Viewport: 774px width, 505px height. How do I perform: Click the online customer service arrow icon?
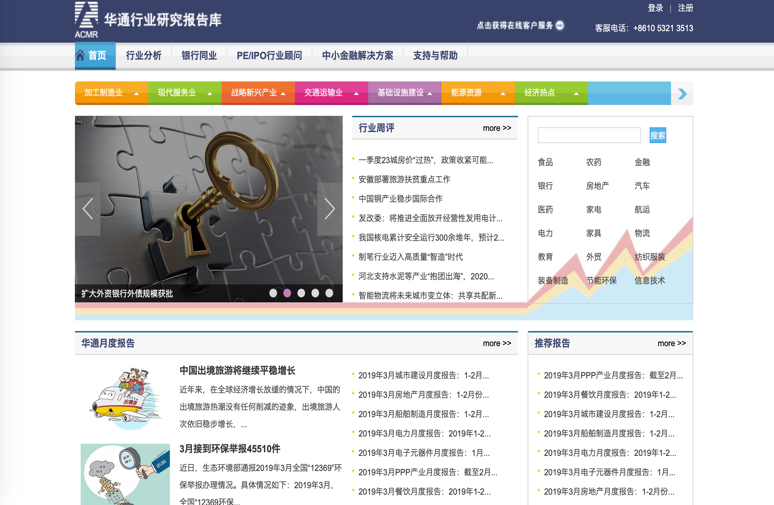tap(560, 25)
